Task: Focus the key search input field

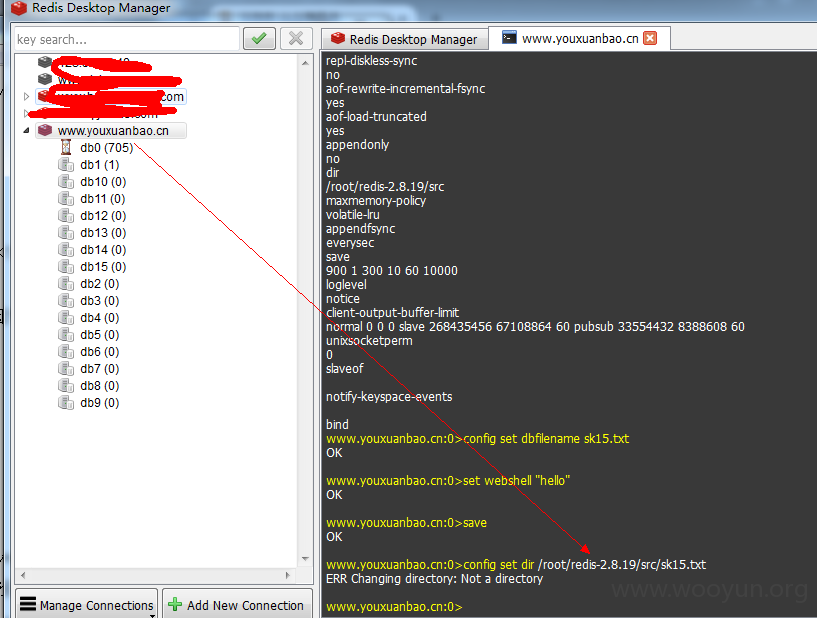Action: (127, 39)
